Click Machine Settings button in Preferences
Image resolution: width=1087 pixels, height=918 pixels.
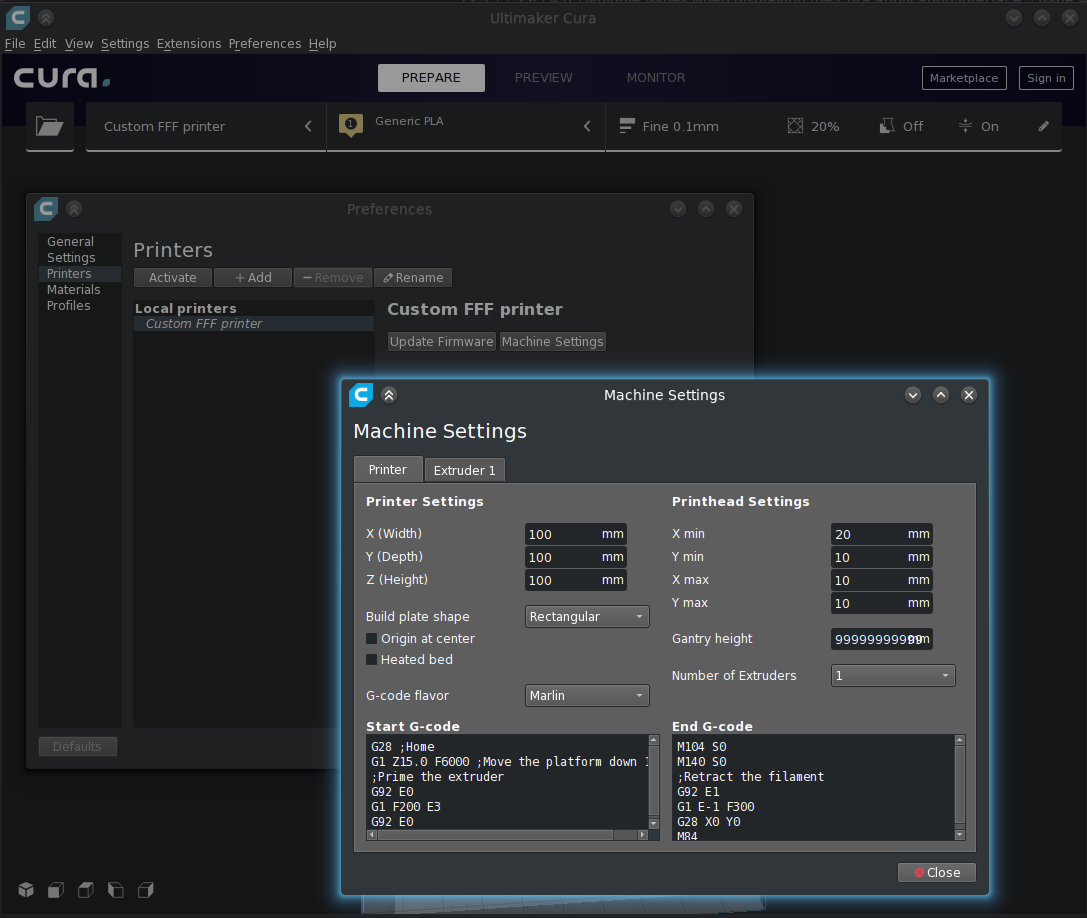click(x=553, y=341)
